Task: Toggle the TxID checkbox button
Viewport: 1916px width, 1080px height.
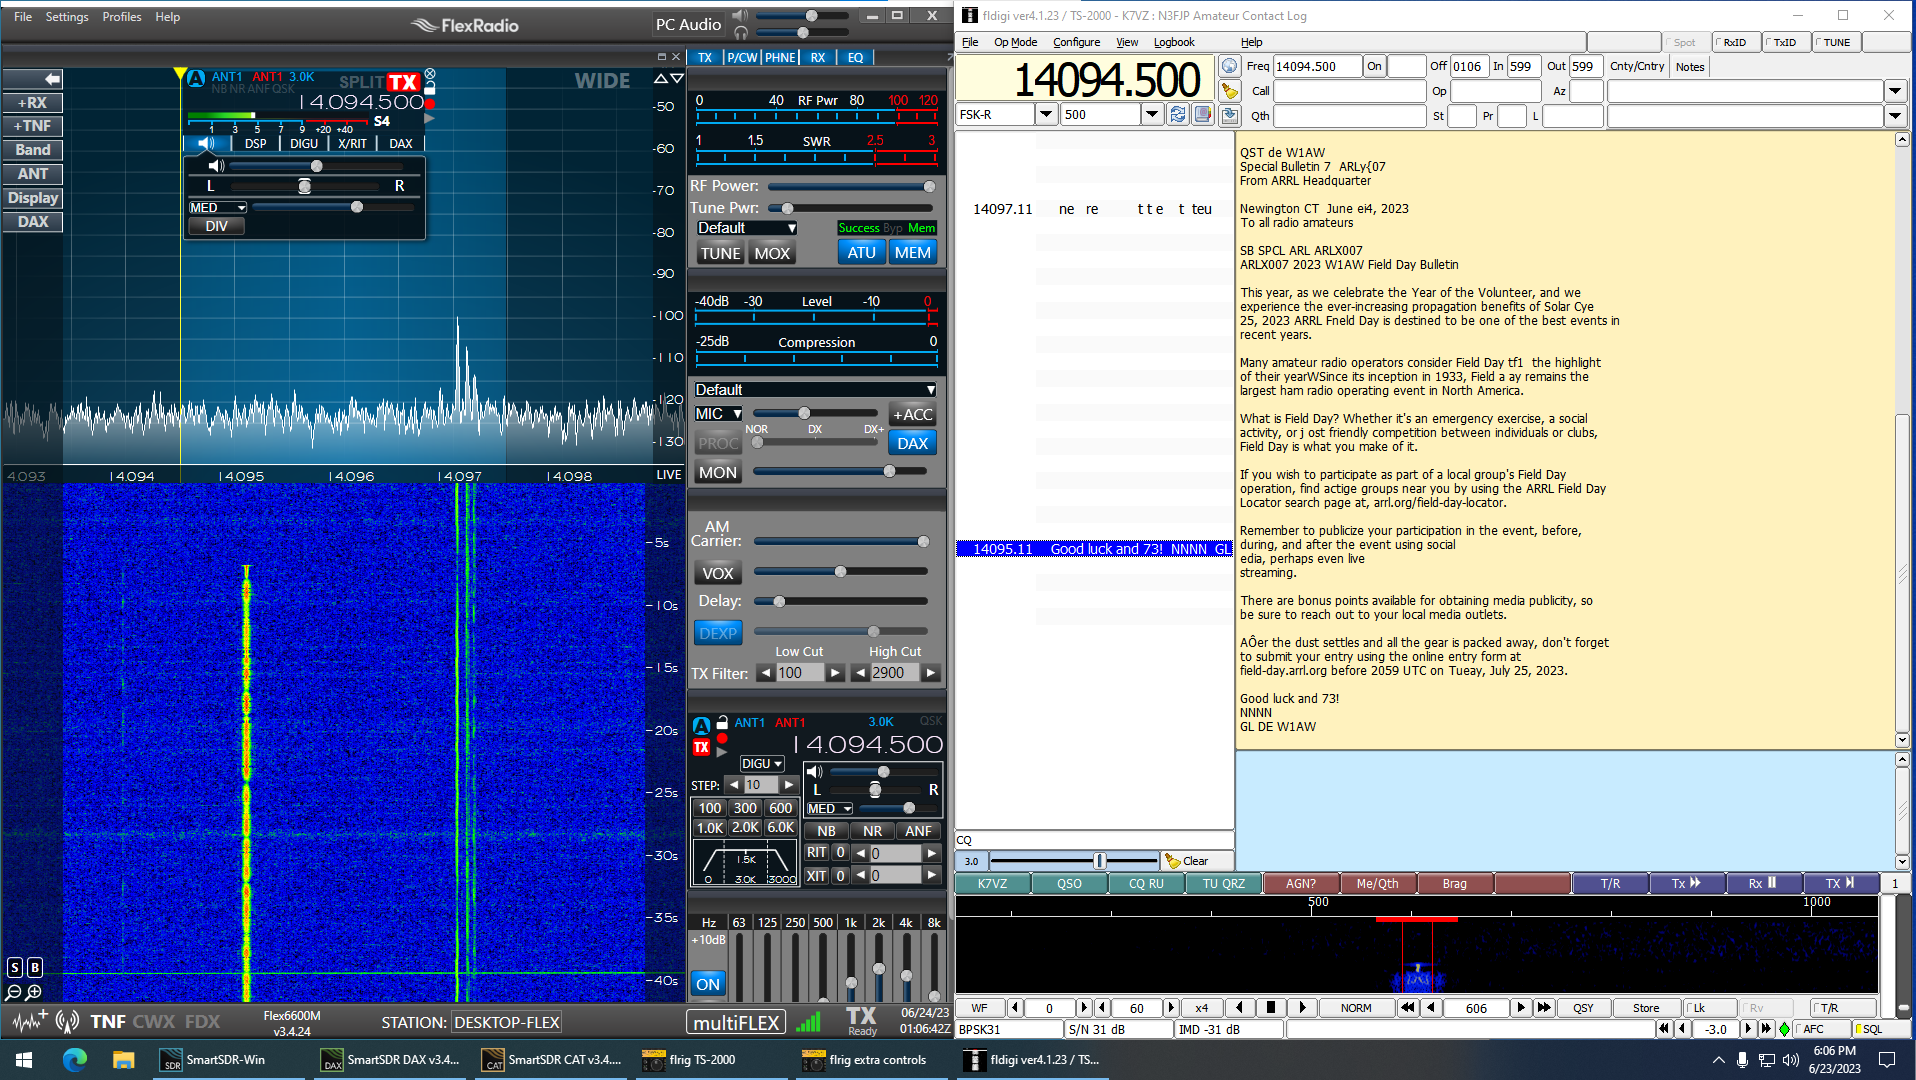Action: 1786,42
